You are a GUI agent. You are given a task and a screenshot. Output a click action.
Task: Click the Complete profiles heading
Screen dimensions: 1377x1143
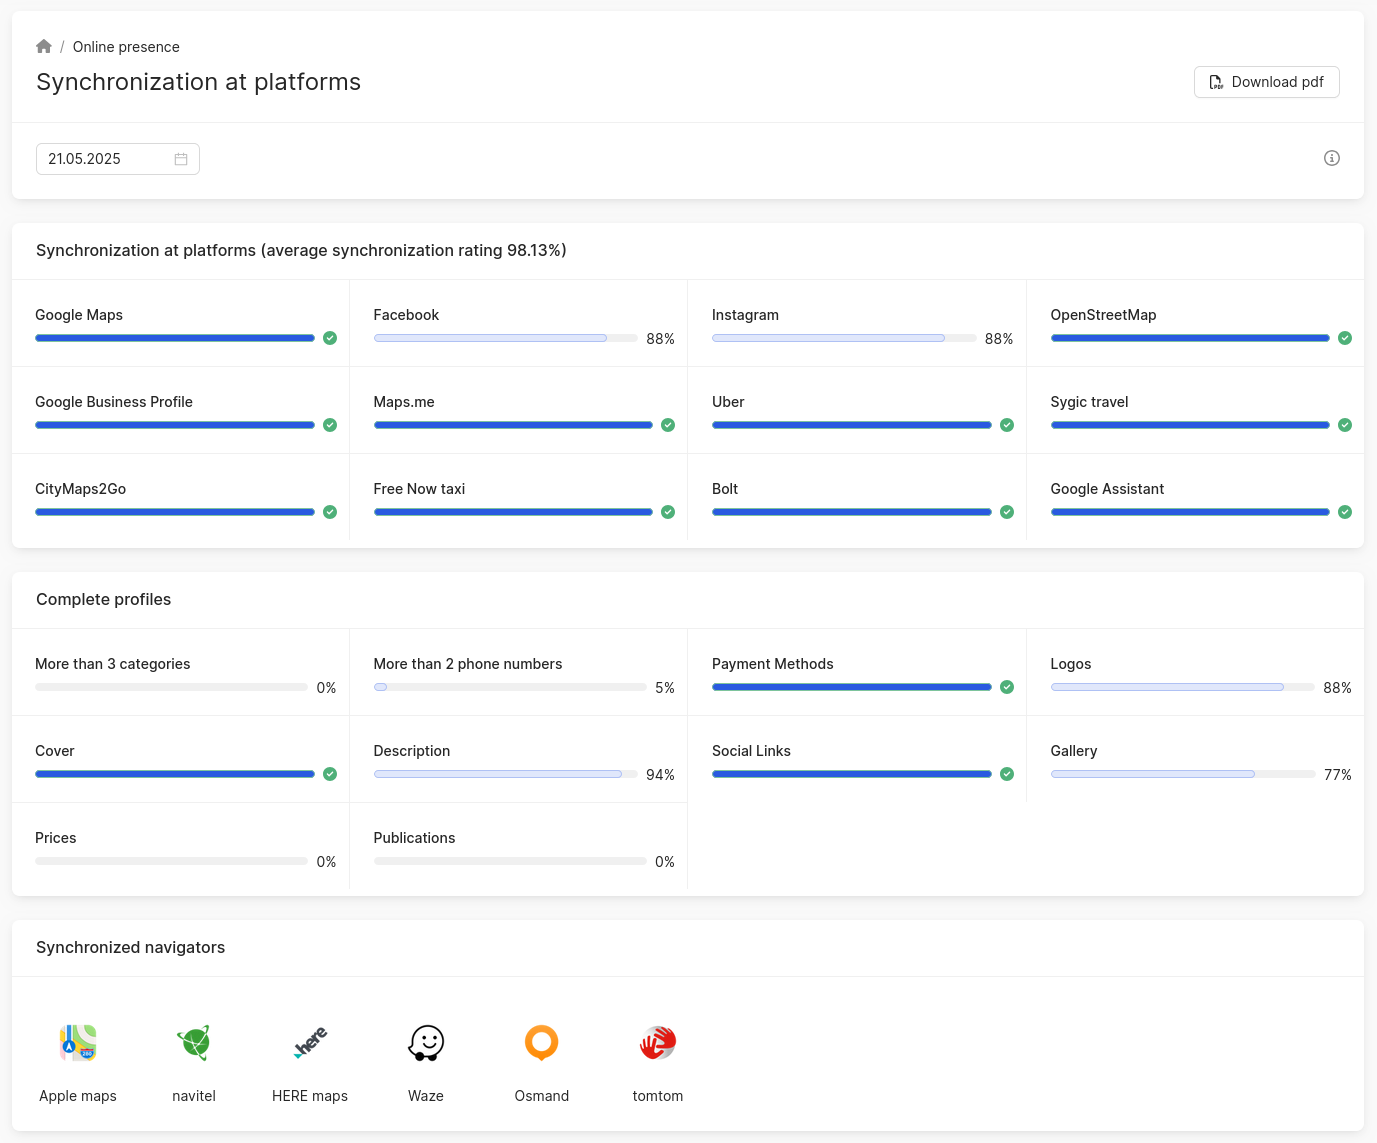click(x=104, y=599)
